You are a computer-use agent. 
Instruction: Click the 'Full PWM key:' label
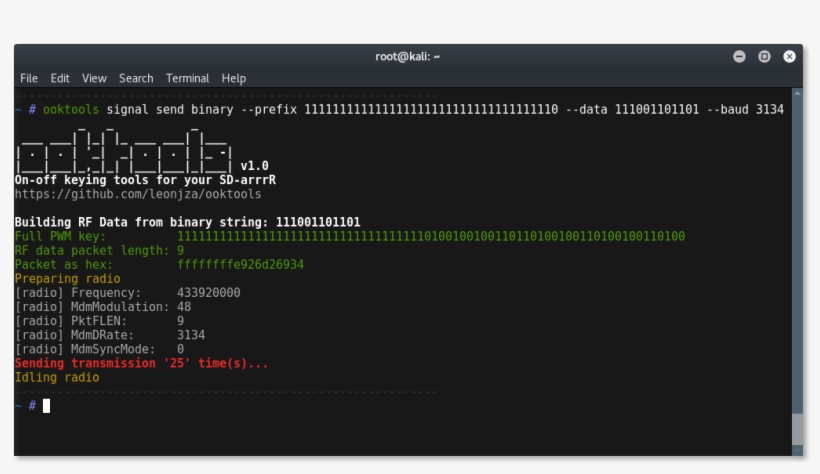point(60,236)
